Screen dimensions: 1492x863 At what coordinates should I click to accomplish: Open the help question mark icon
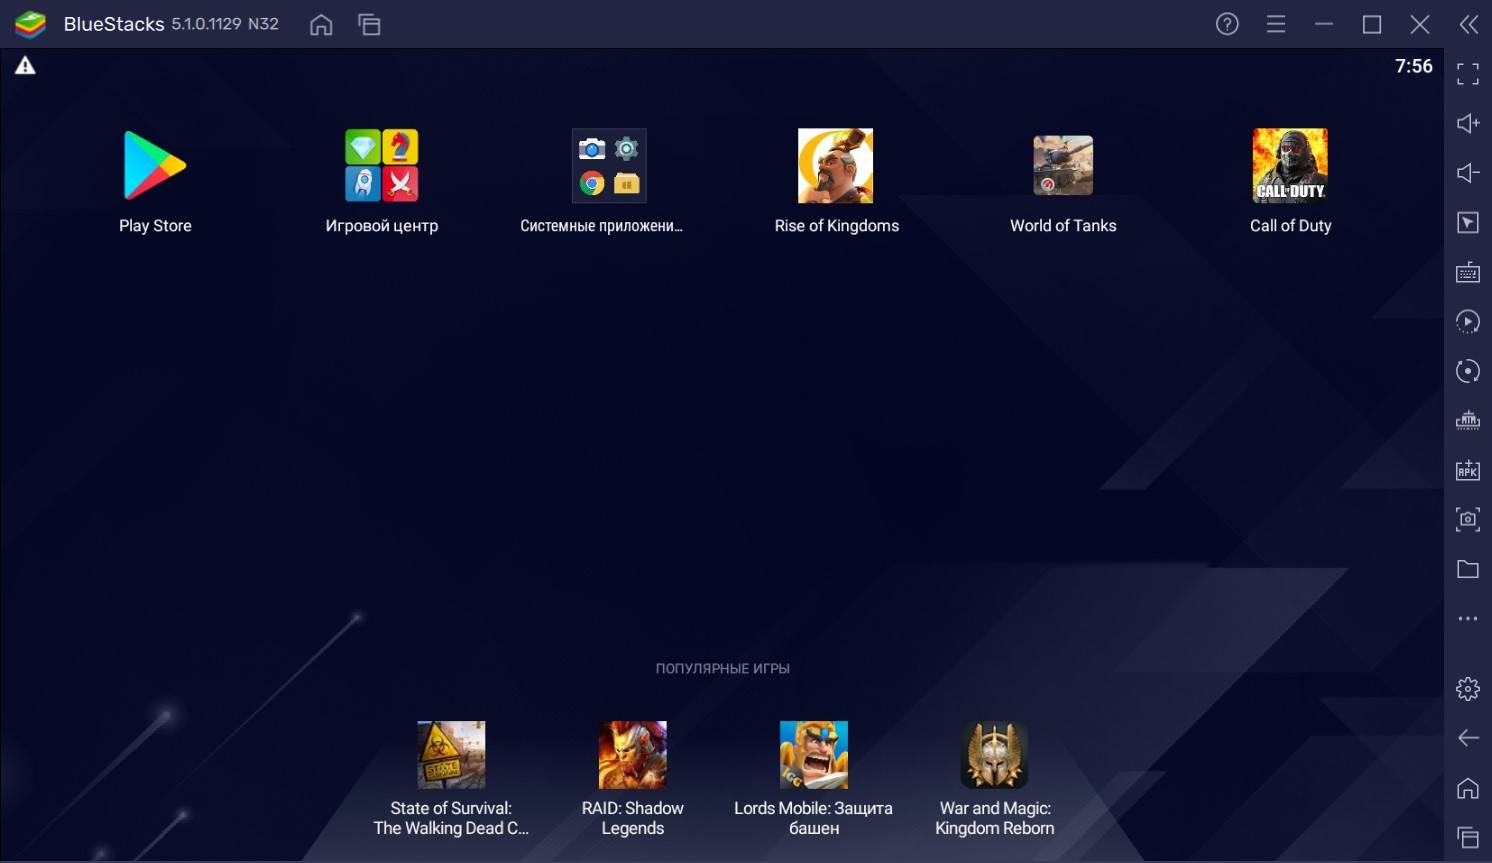coord(1227,24)
